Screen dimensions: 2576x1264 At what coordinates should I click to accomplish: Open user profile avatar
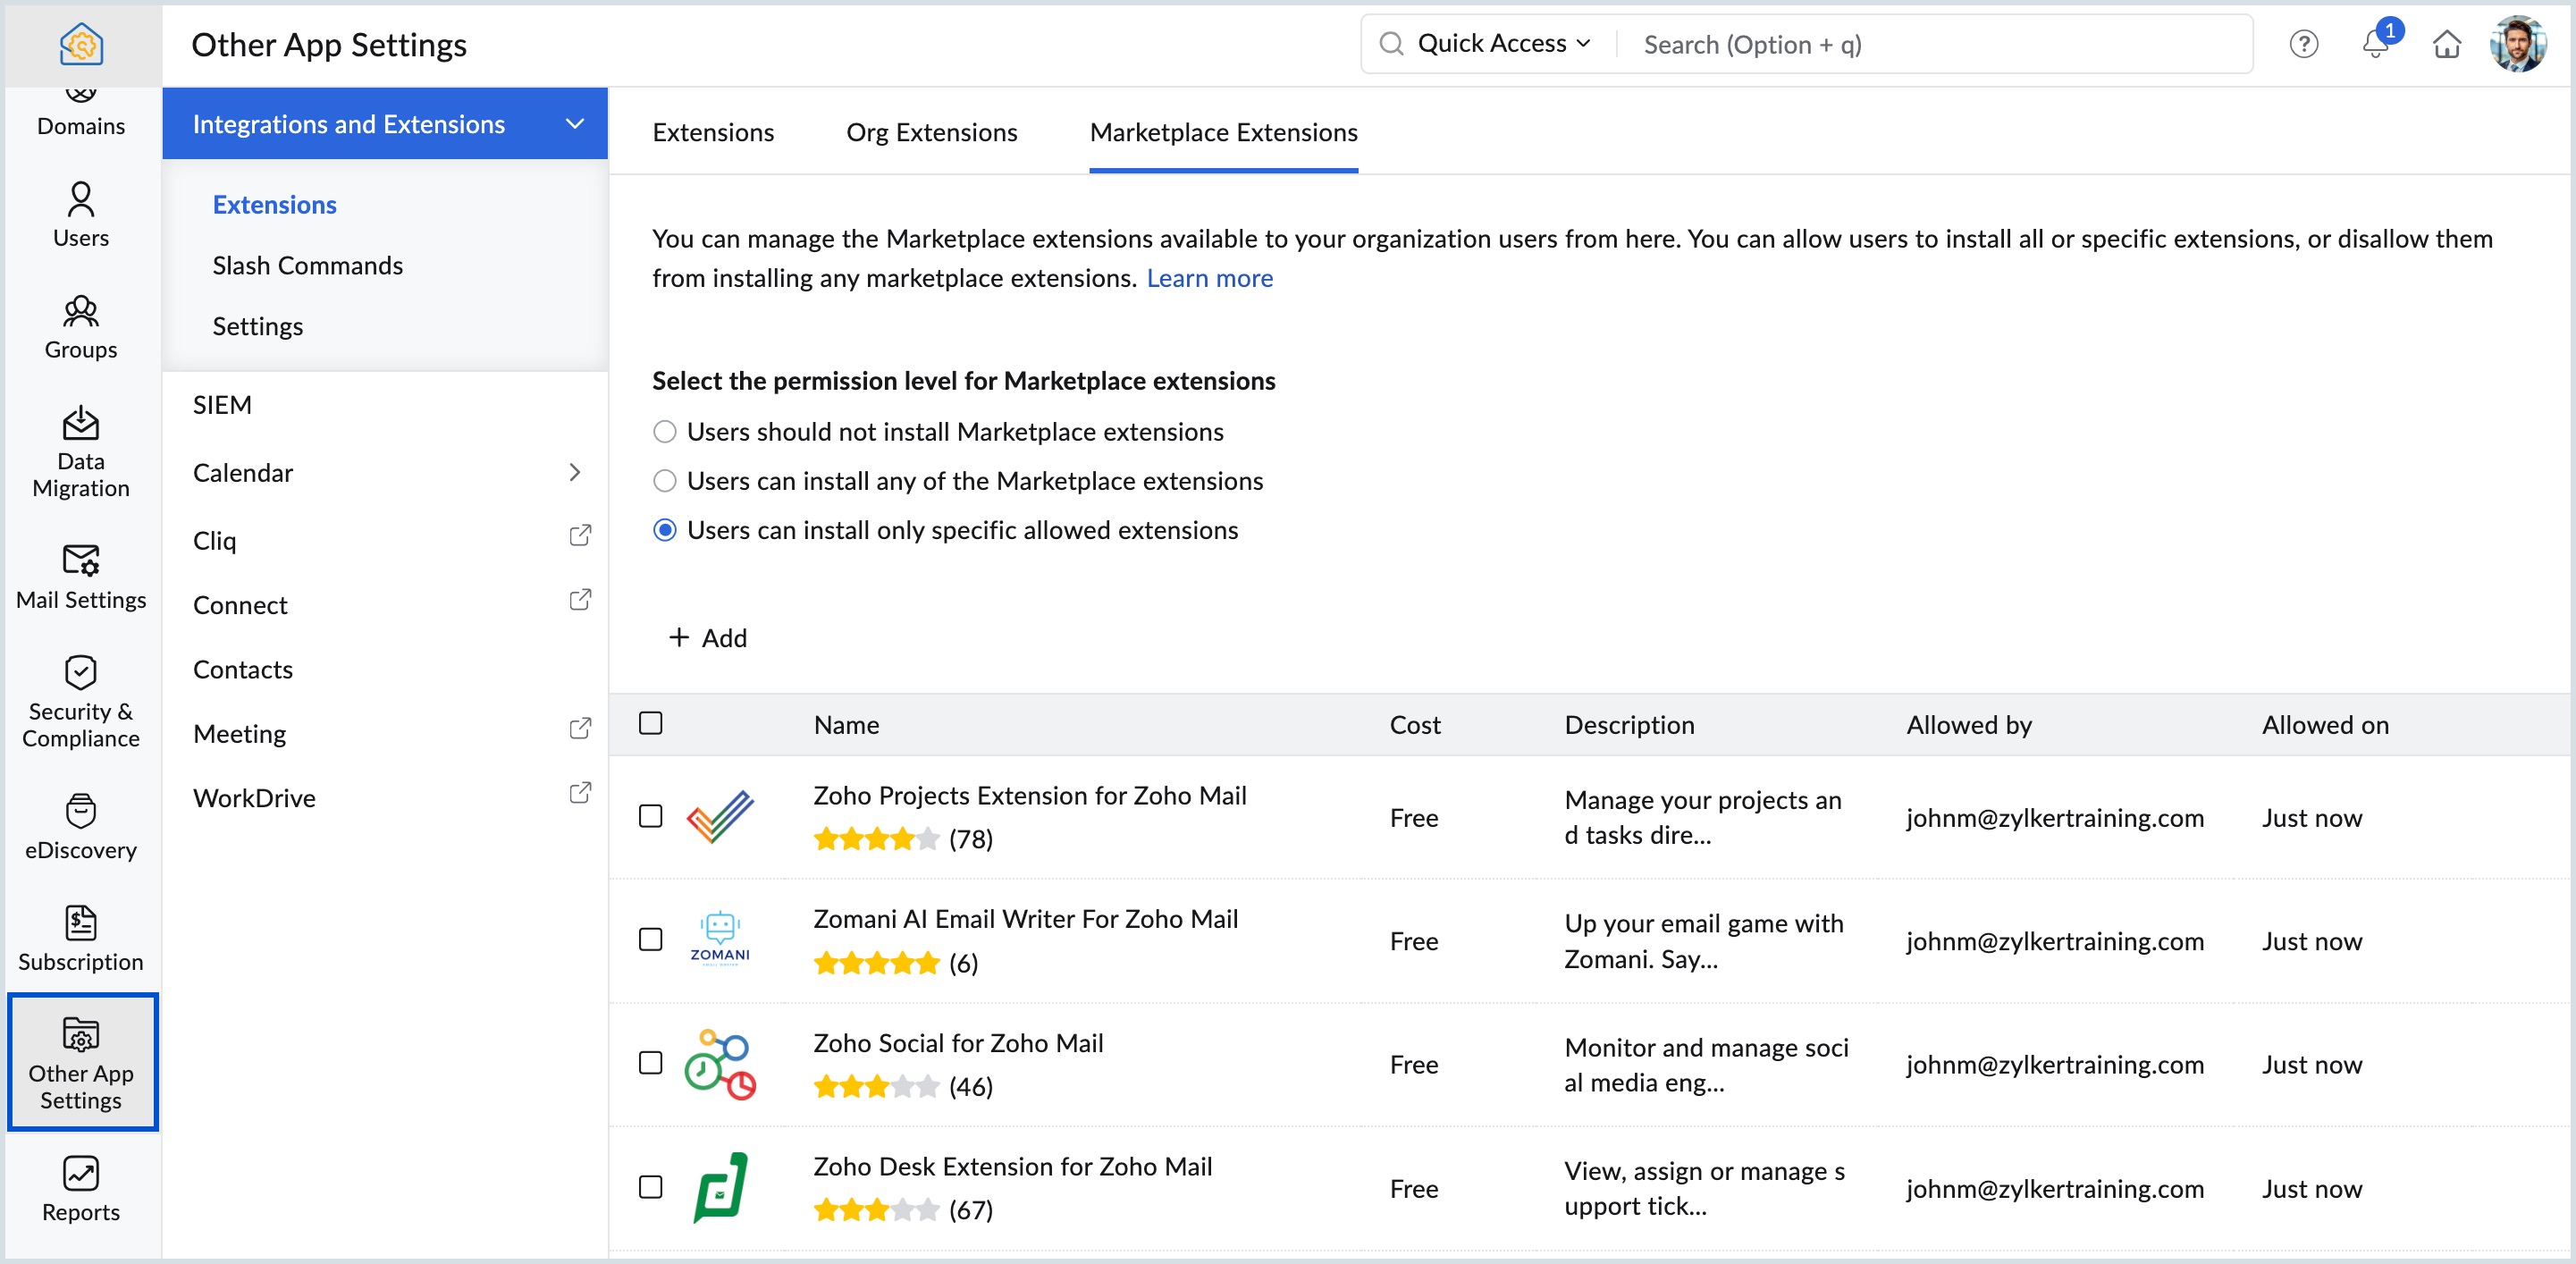pyautogui.click(x=2517, y=44)
